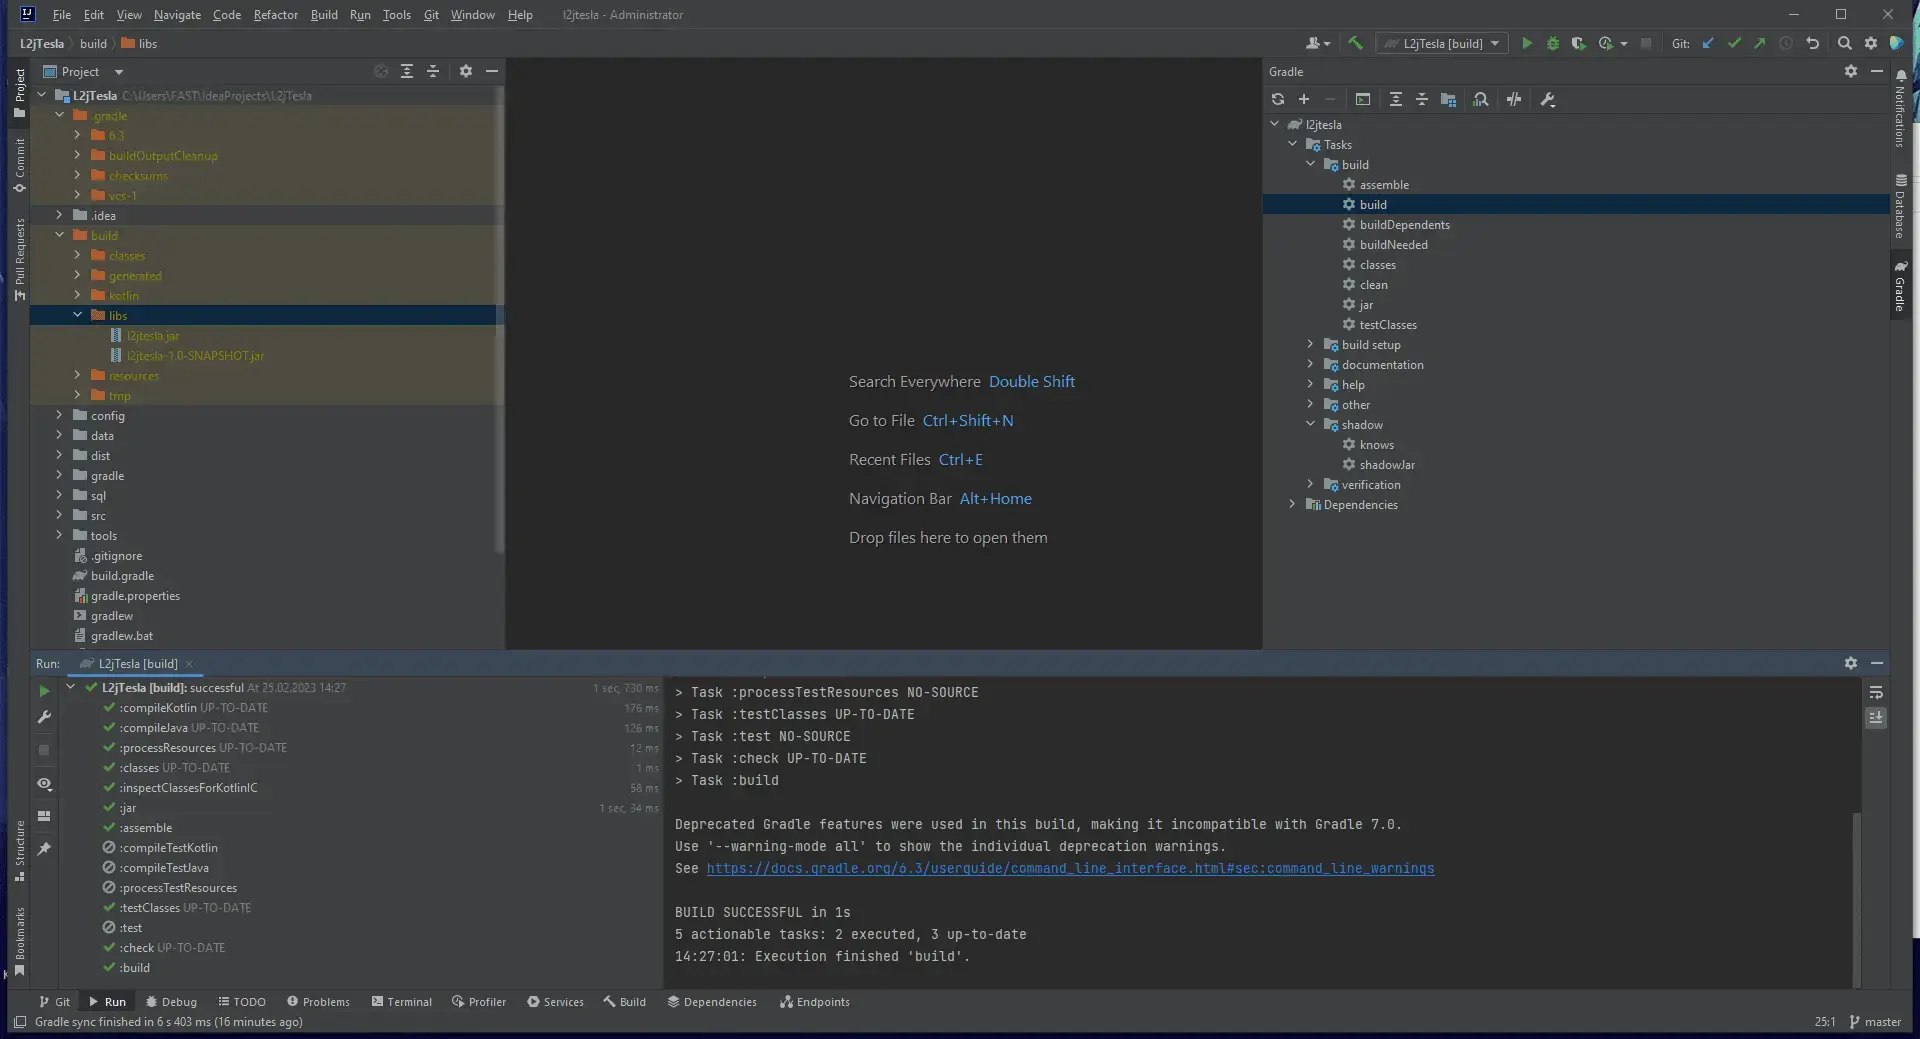Open the Tools menu
Image resolution: width=1920 pixels, height=1039 pixels.
pos(397,15)
